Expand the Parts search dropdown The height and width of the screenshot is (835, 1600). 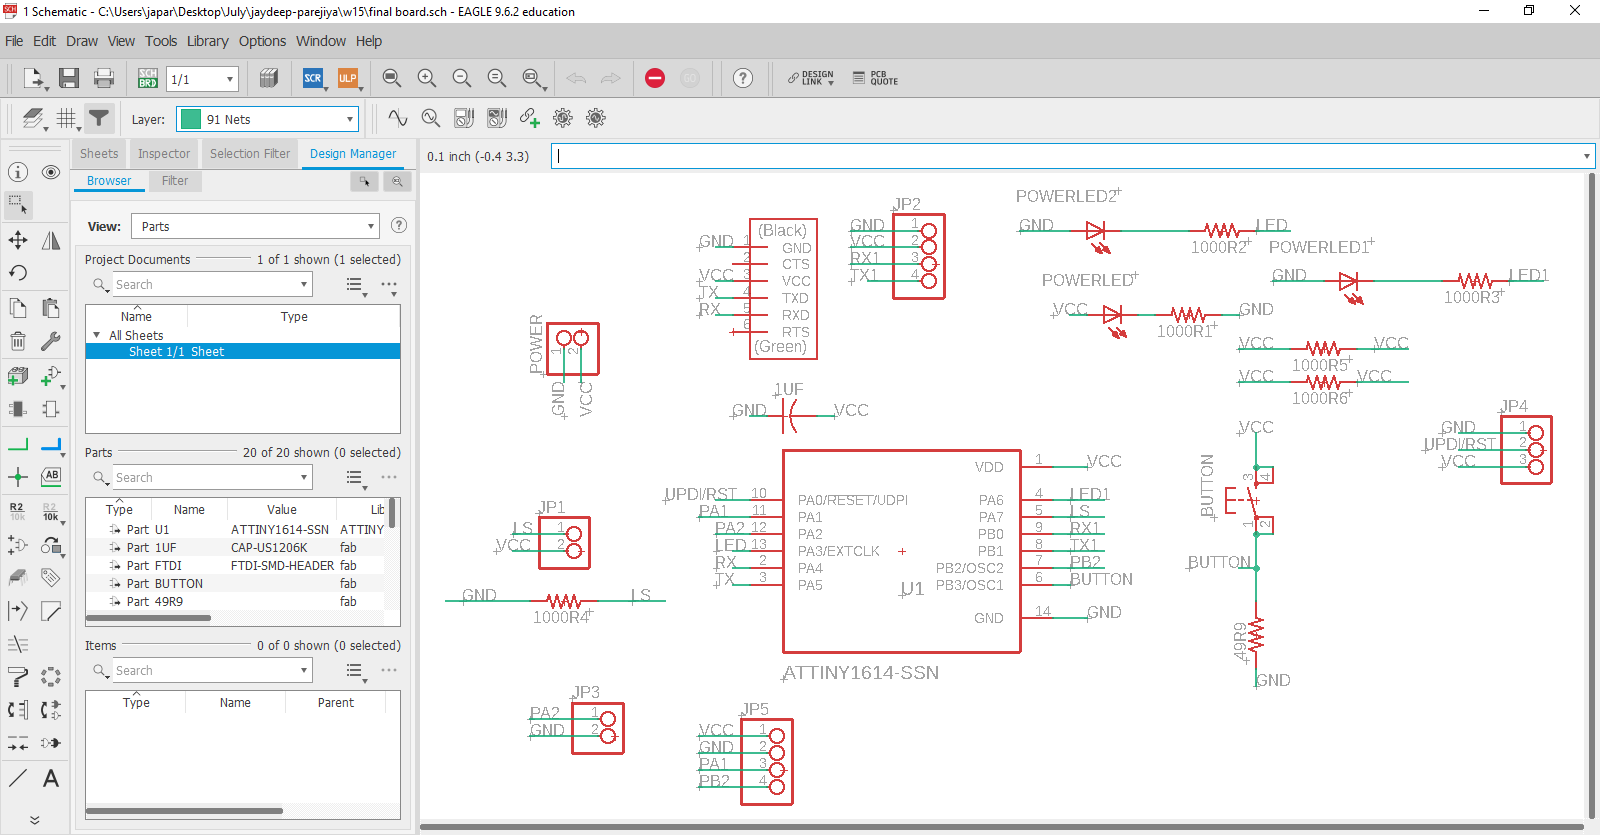(x=304, y=477)
